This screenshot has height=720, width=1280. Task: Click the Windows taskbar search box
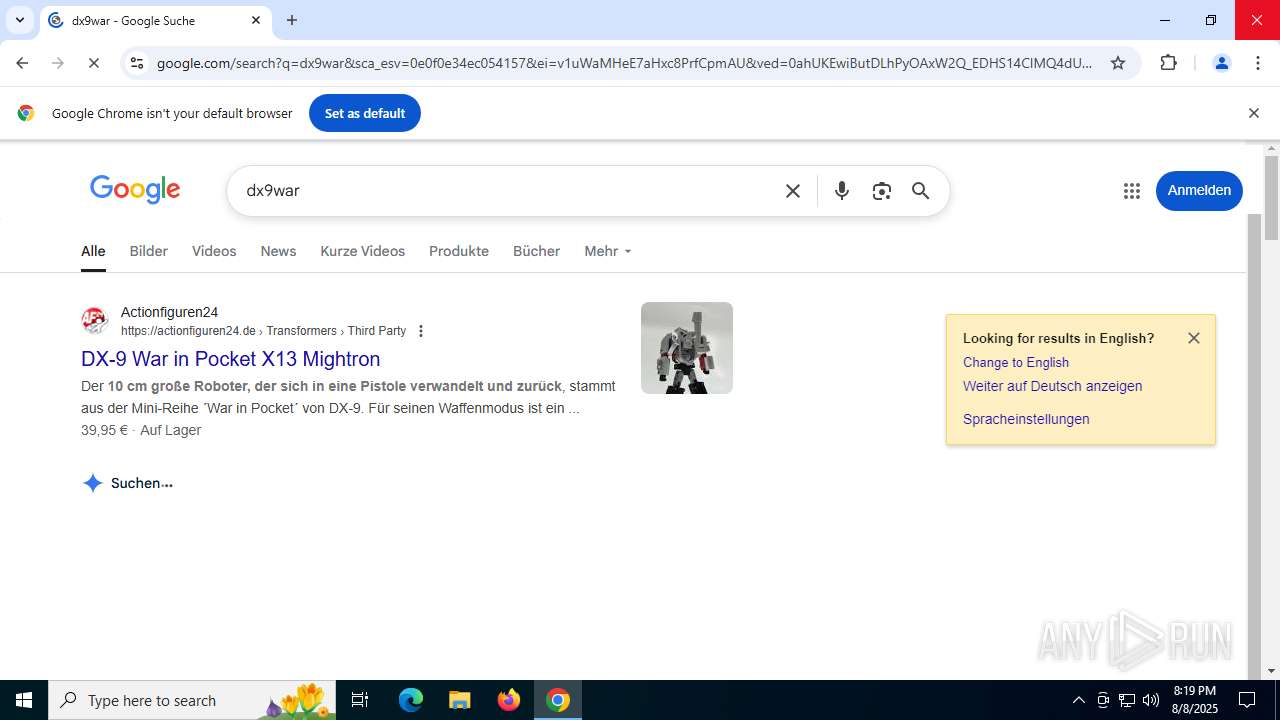click(194, 700)
